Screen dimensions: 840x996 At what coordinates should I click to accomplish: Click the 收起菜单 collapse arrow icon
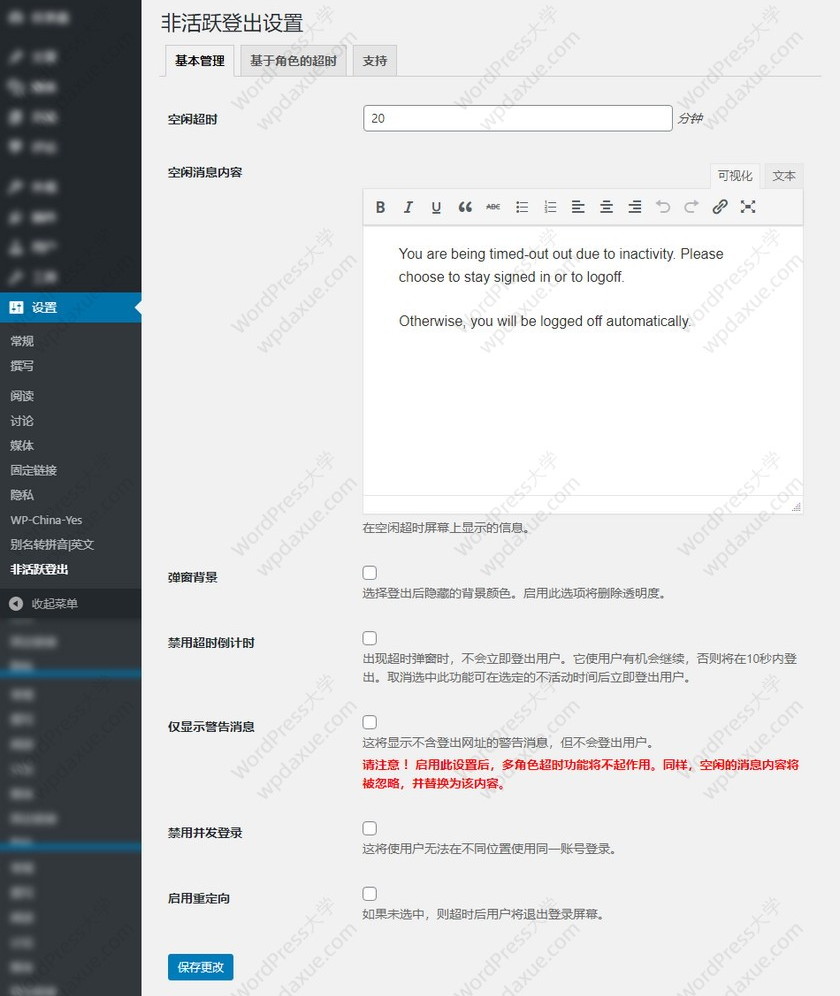(17, 603)
